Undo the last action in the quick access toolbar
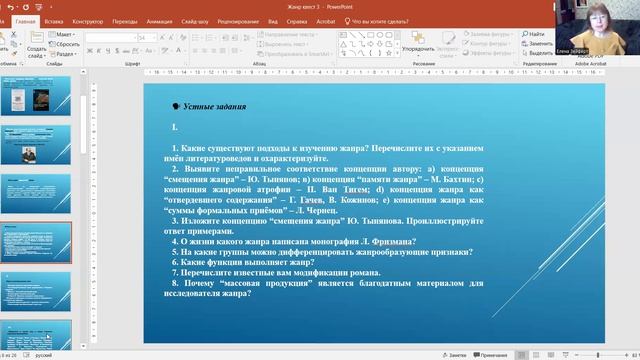 click(x=11, y=7)
